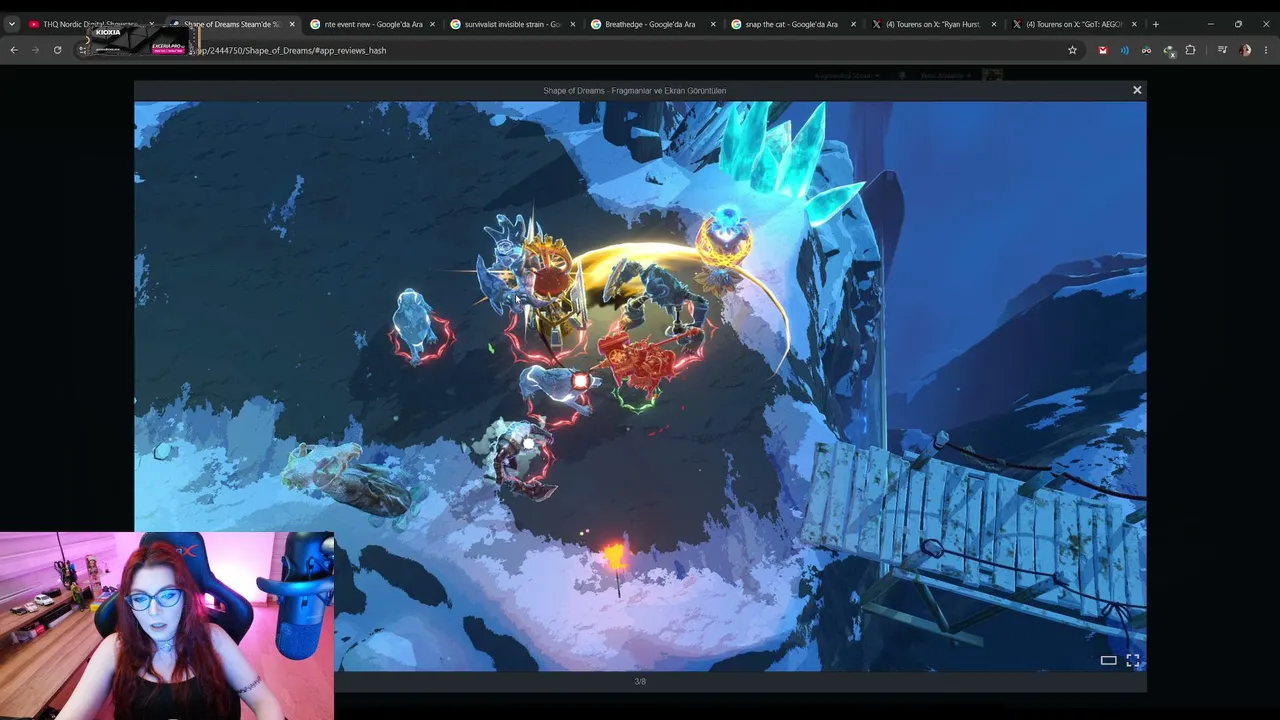Switch to the Shape of Dreams Steam tab

[x=232, y=24]
